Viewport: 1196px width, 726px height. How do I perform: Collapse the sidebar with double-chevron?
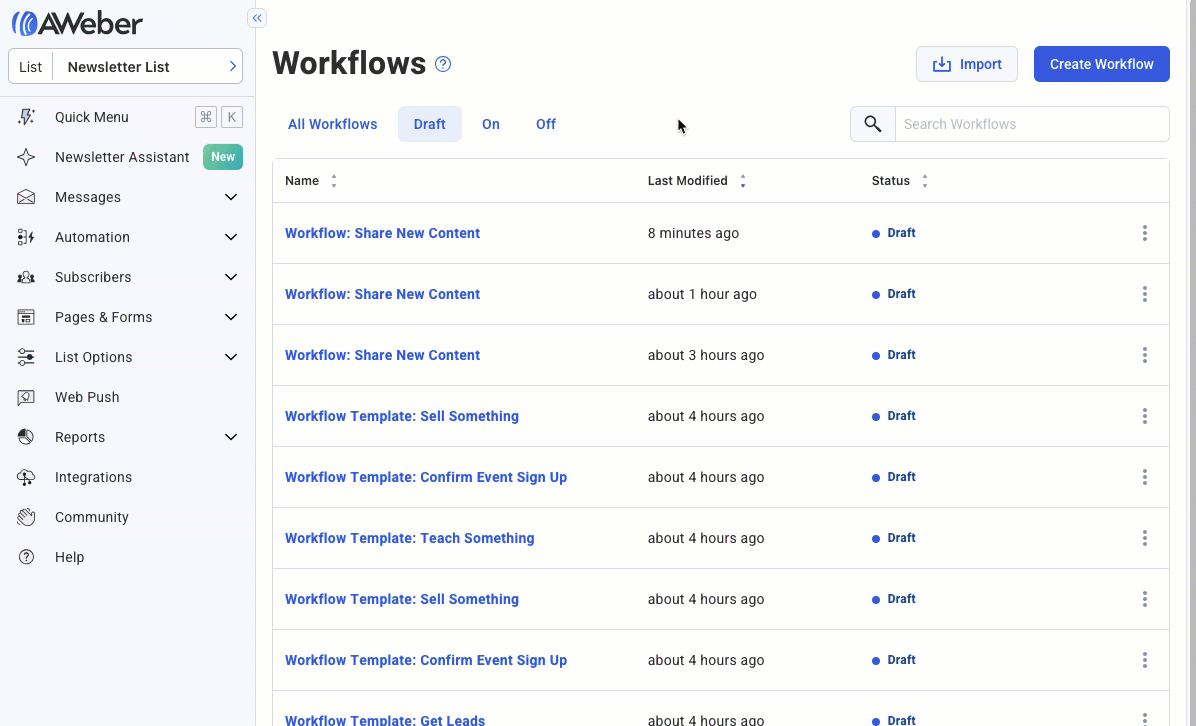(x=257, y=18)
